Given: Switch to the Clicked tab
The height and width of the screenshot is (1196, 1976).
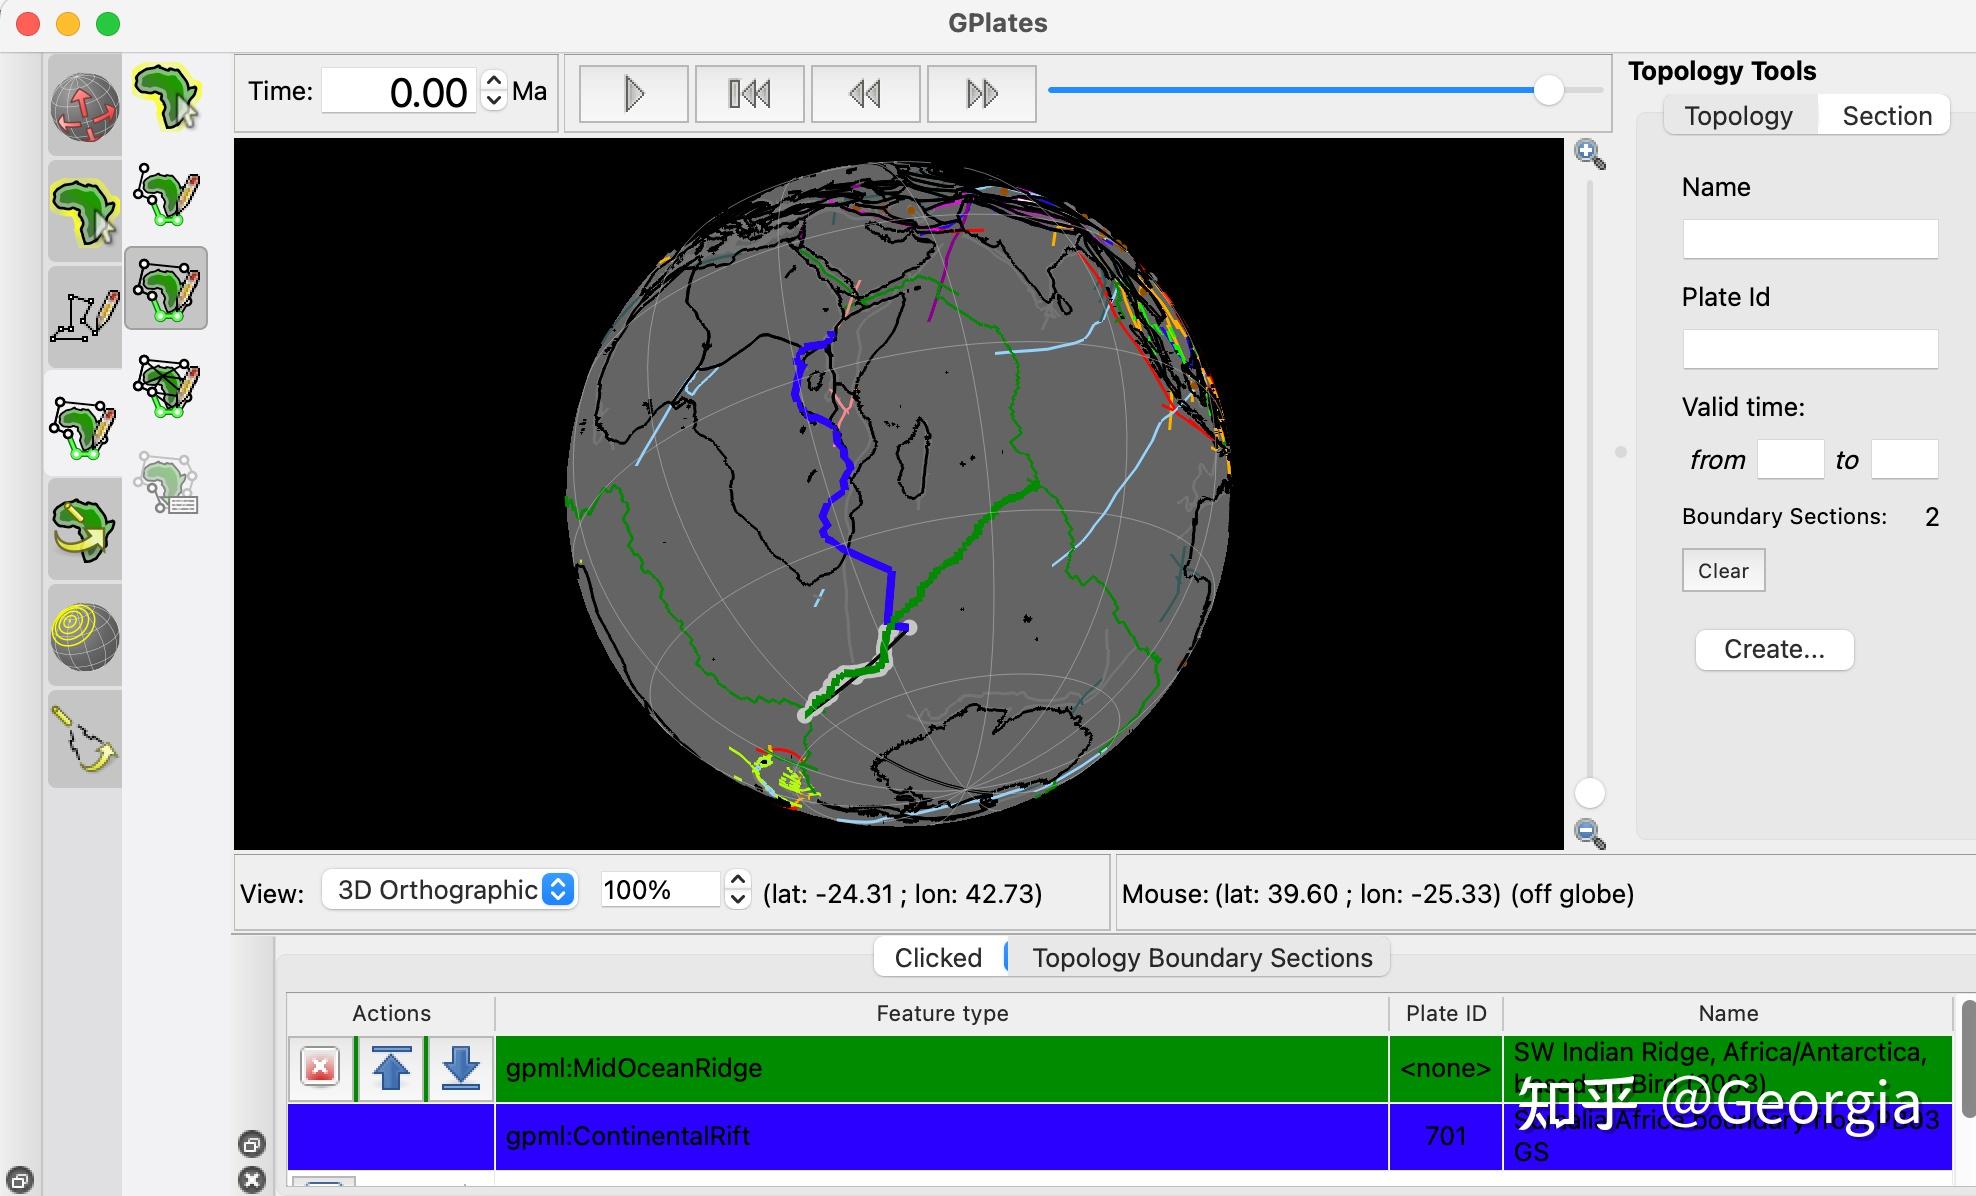Looking at the screenshot, I should (x=937, y=957).
